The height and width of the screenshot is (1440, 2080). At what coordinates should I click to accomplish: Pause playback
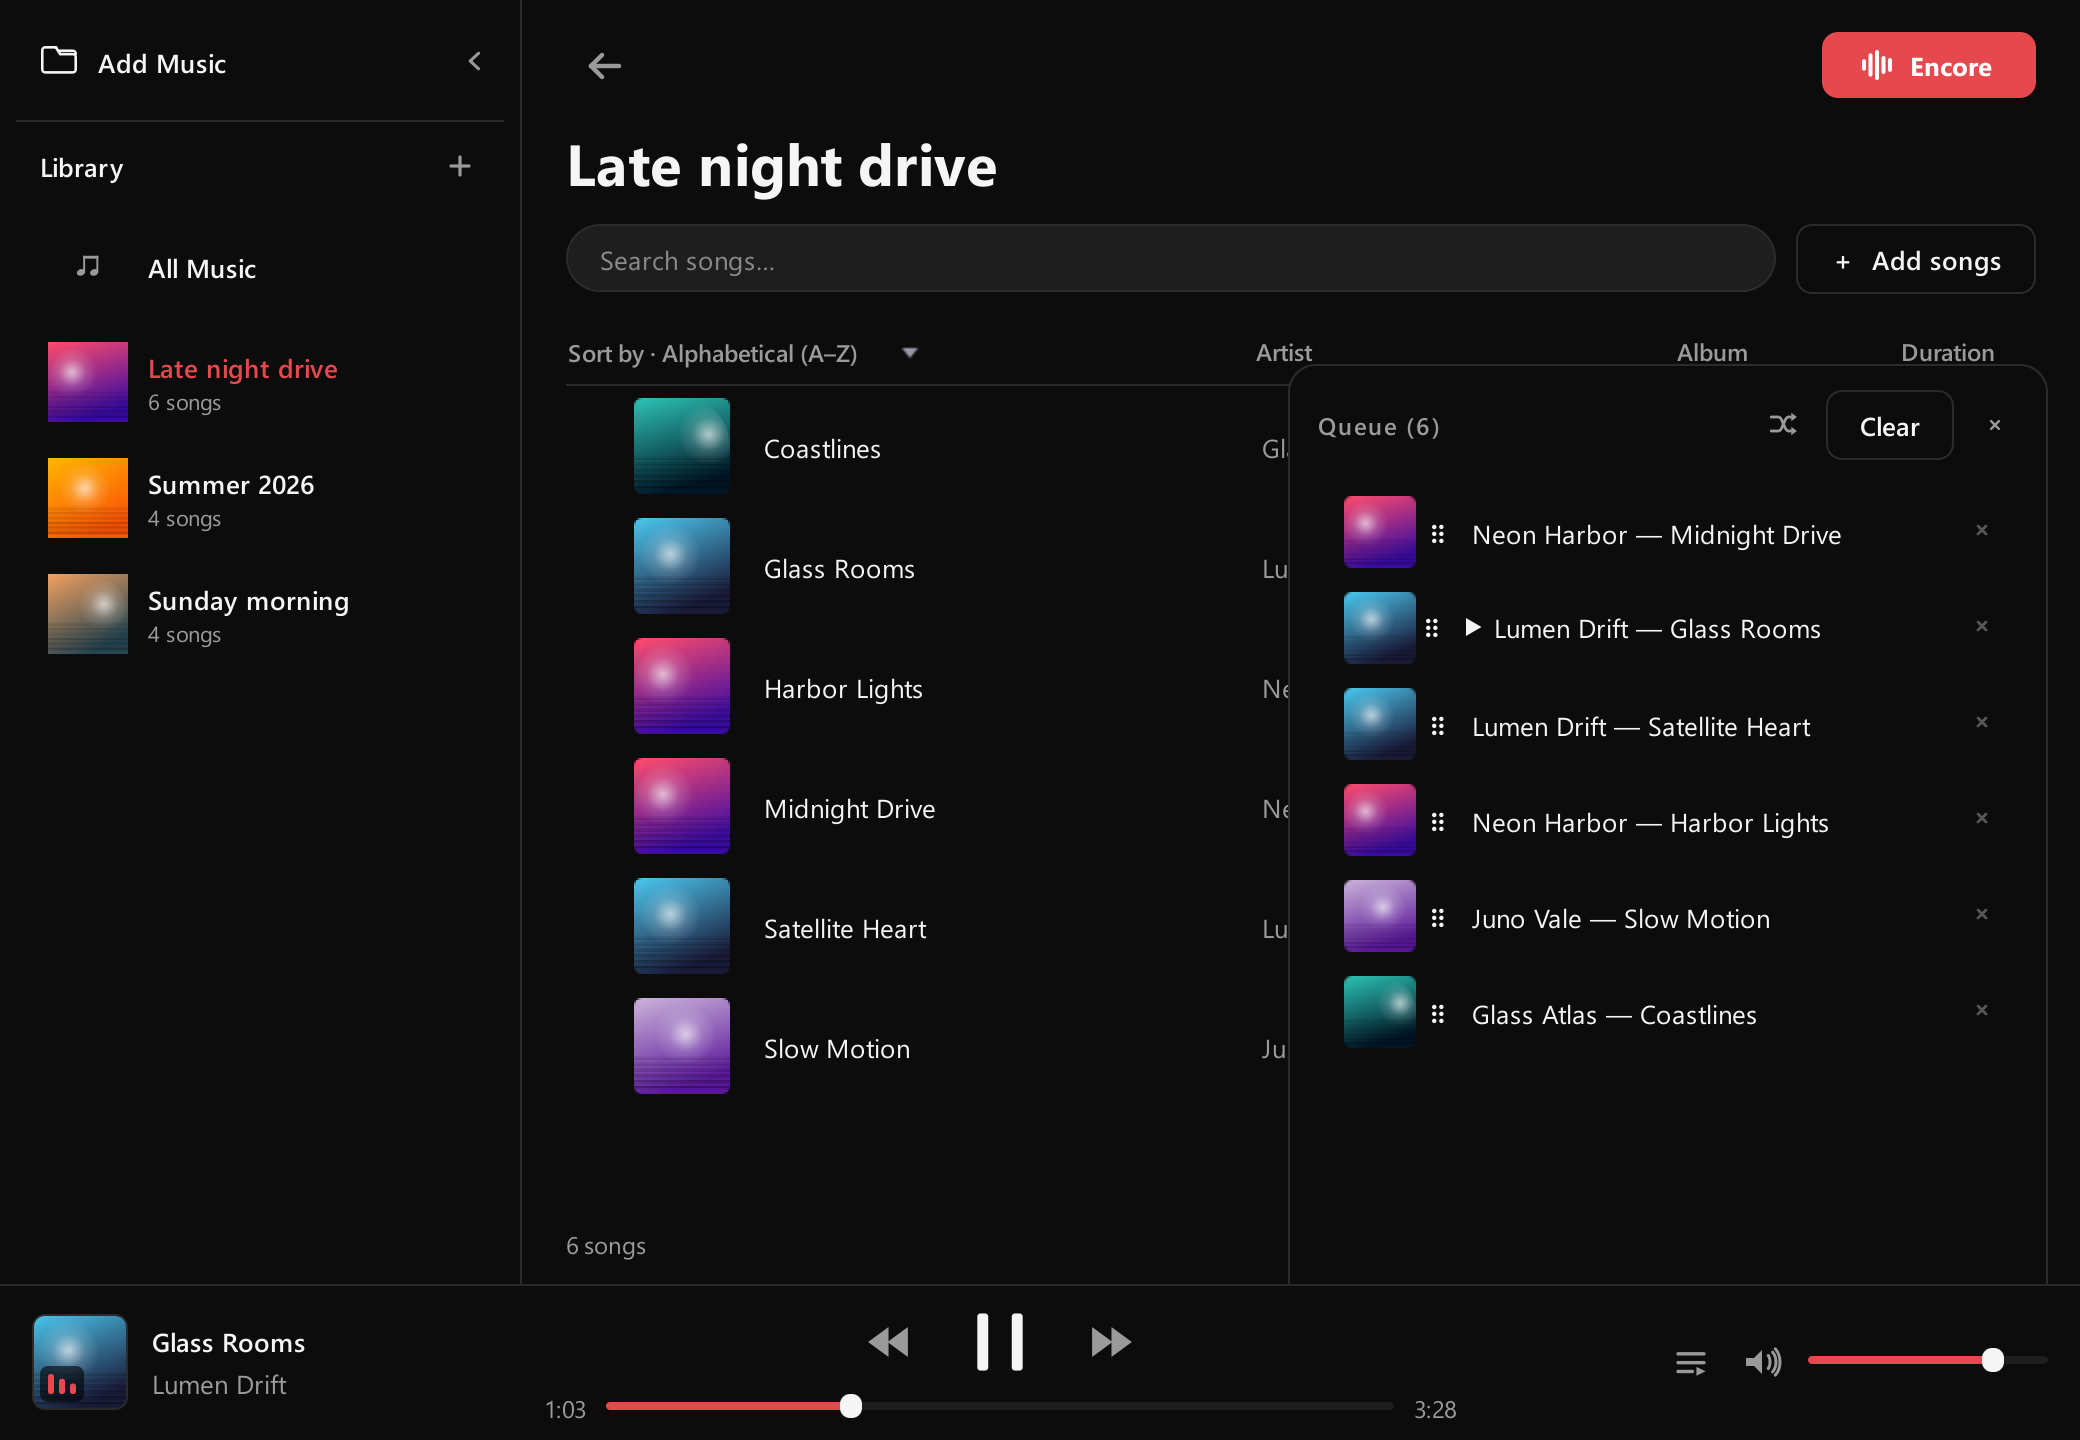tap(1000, 1341)
